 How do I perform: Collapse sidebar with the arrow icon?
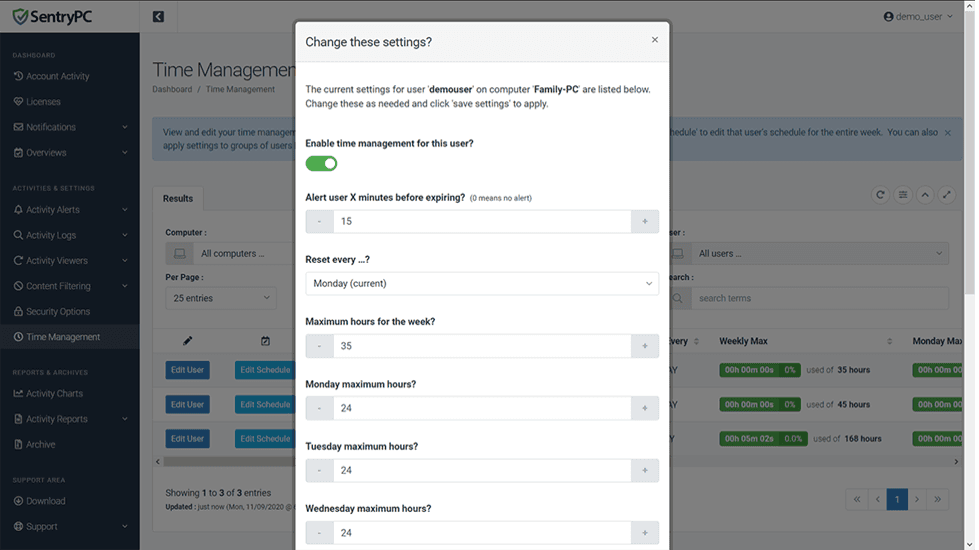tap(158, 16)
